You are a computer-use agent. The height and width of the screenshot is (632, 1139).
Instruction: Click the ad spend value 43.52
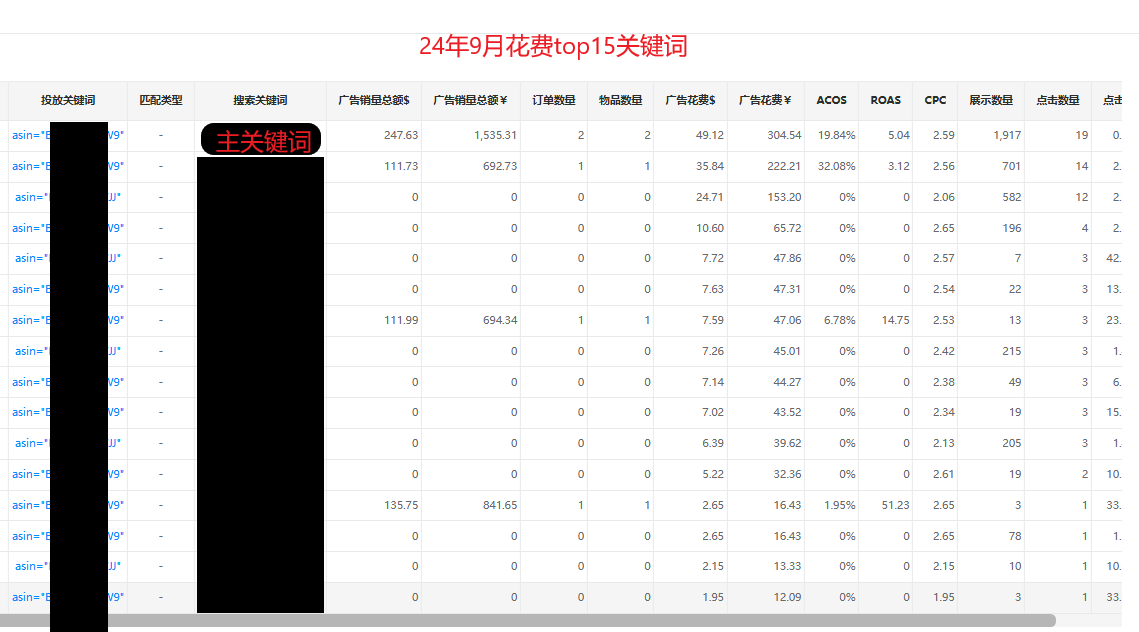(x=787, y=412)
